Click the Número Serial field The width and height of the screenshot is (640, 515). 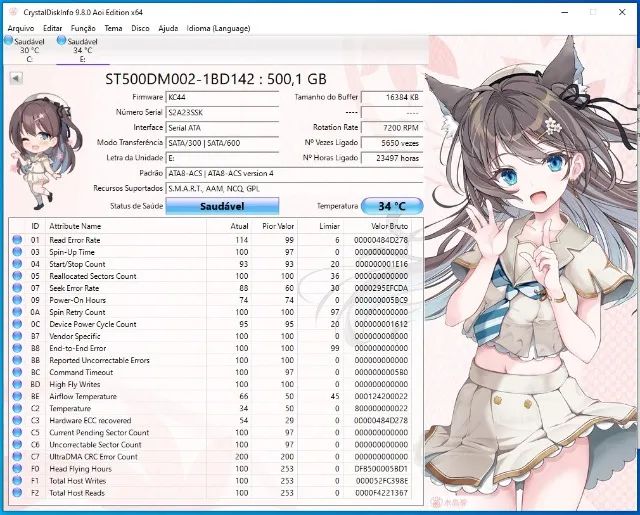coord(222,112)
